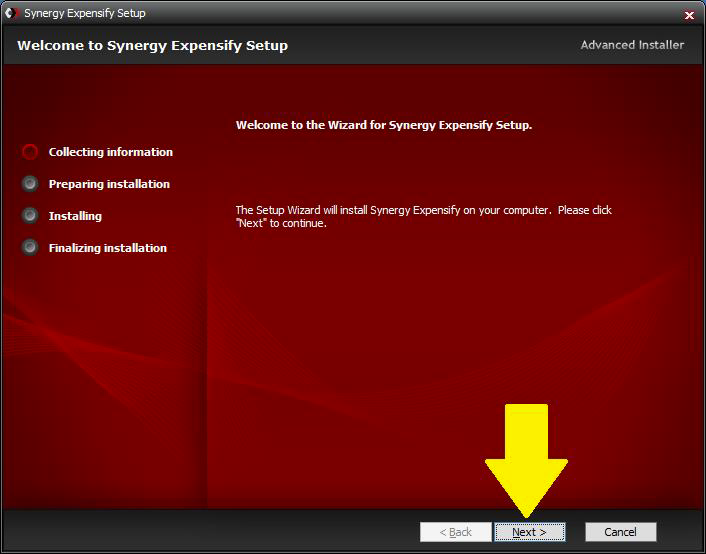This screenshot has width=706, height=554.
Task: Click the Synergy Expensify title bar icon
Action: [11, 13]
